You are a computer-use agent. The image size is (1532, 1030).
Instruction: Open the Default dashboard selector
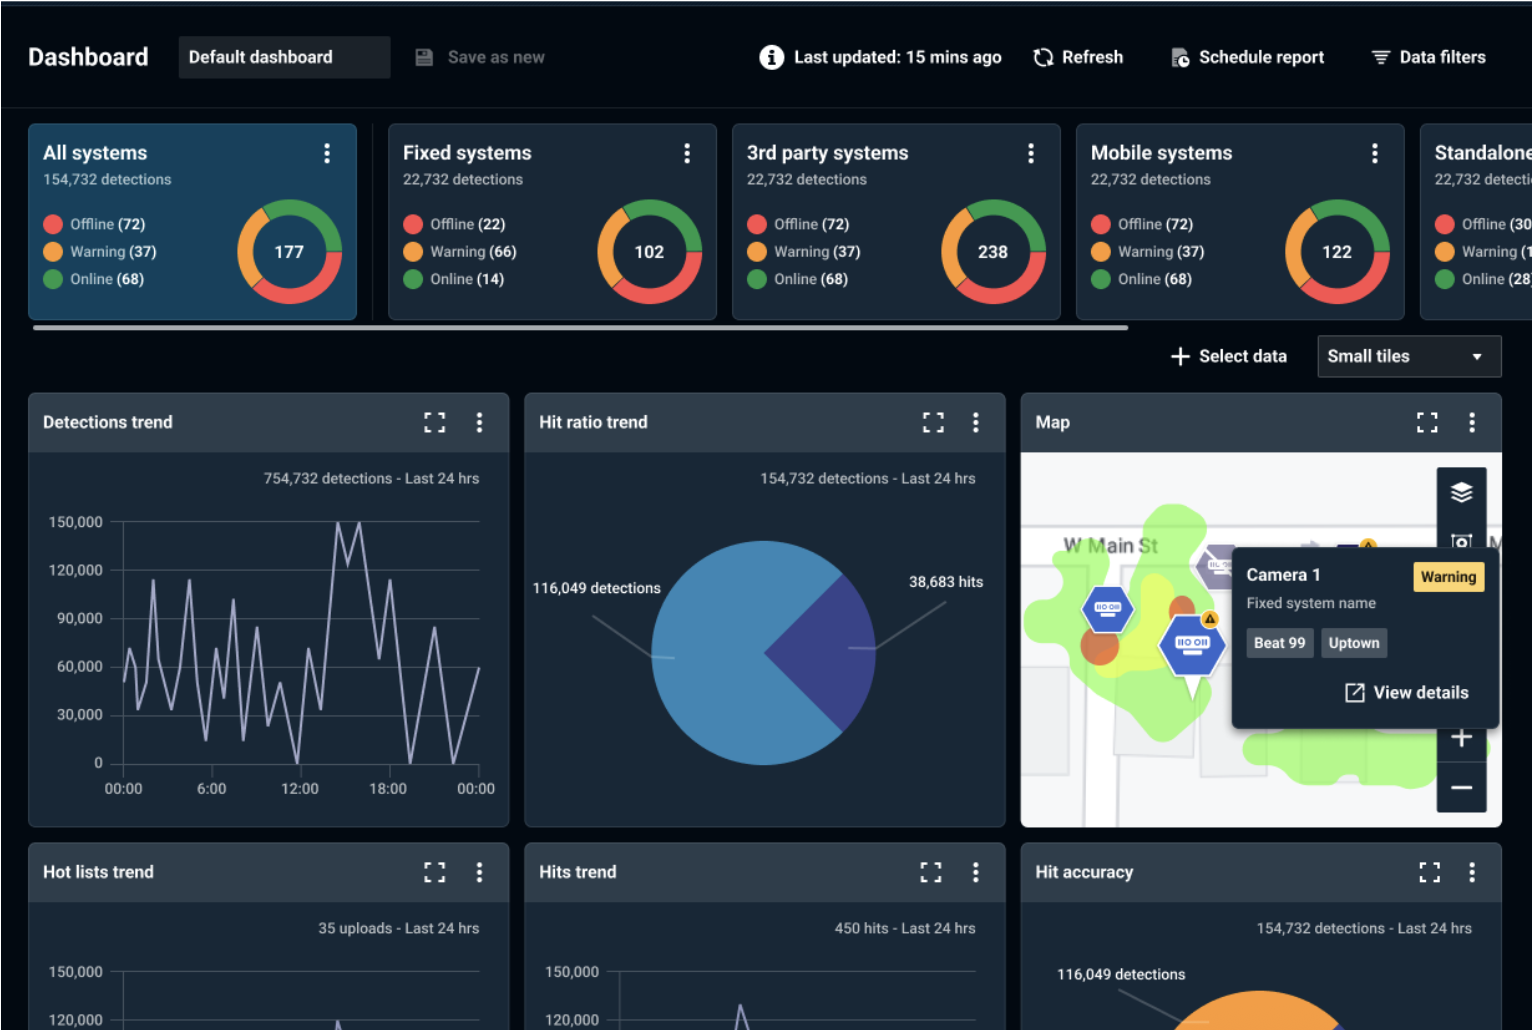point(284,57)
